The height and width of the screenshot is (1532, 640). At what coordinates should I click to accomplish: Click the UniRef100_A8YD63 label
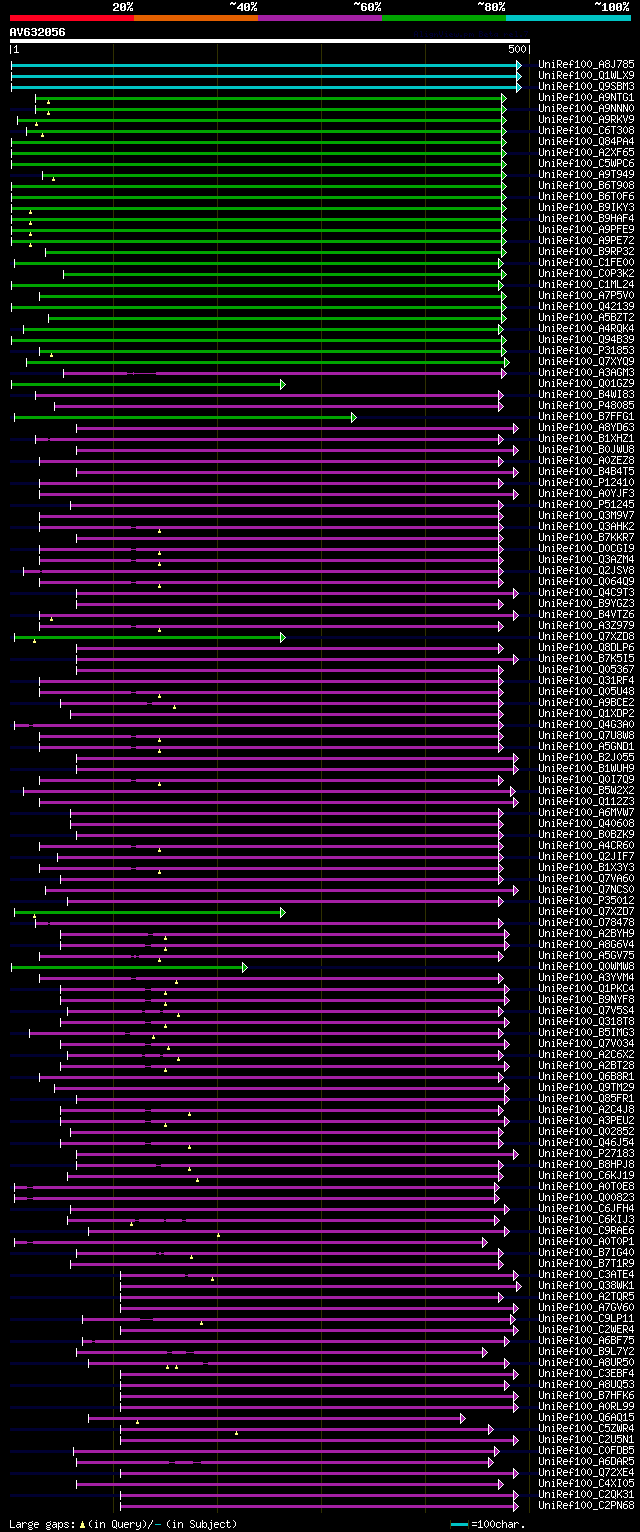click(586, 428)
